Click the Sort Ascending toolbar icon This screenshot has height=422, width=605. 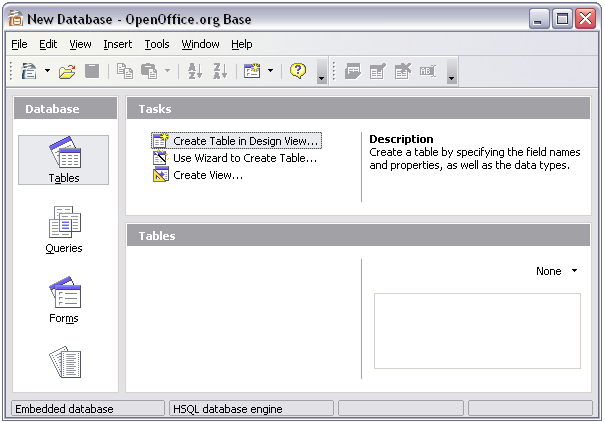click(x=195, y=71)
